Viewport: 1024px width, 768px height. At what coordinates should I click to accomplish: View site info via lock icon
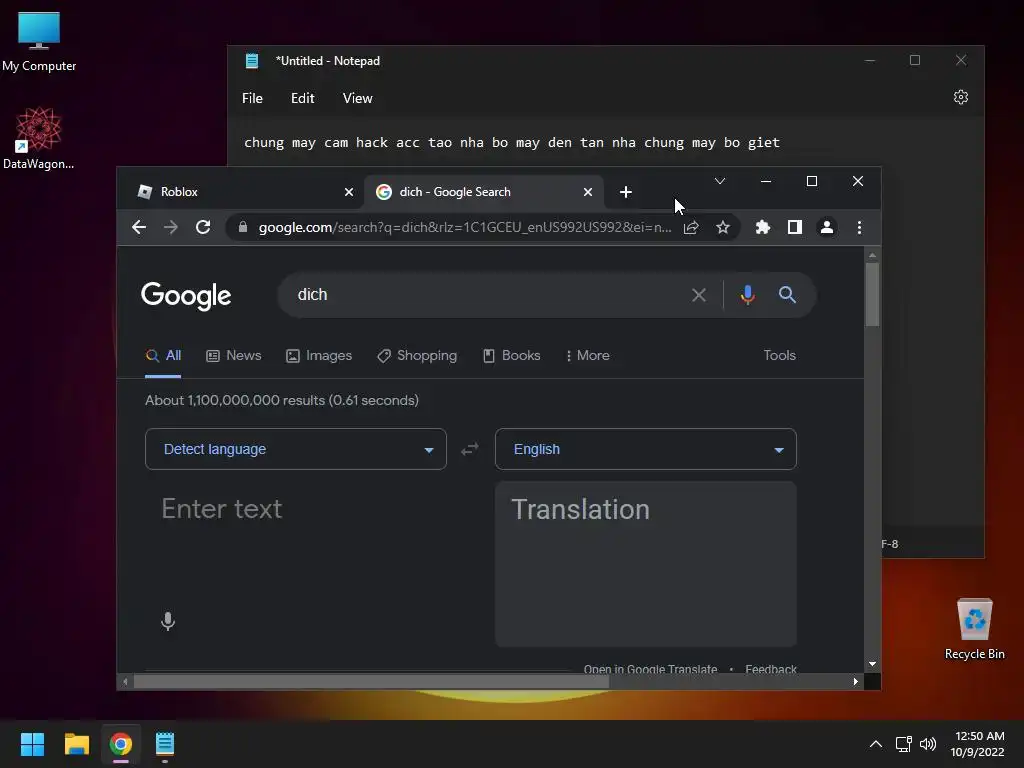pyautogui.click(x=243, y=227)
